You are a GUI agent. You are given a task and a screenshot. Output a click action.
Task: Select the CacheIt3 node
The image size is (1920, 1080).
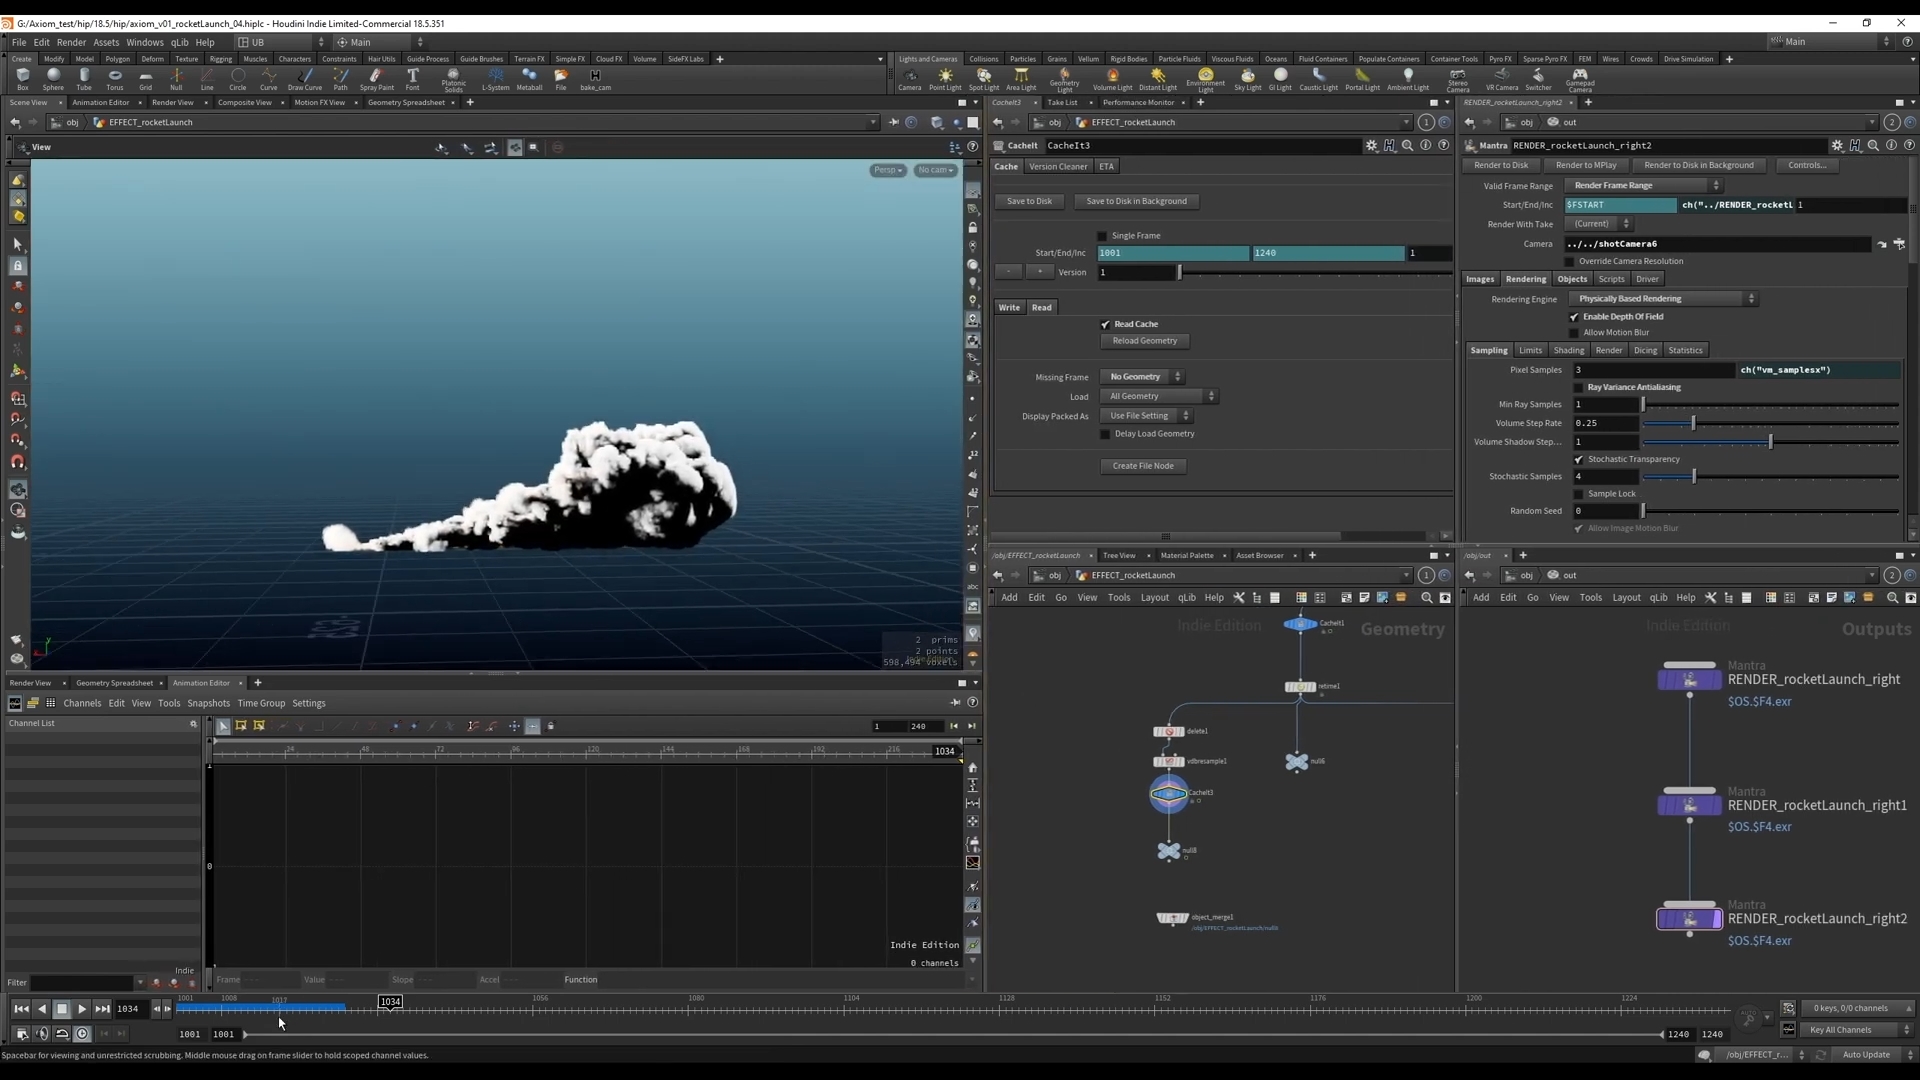1168,795
